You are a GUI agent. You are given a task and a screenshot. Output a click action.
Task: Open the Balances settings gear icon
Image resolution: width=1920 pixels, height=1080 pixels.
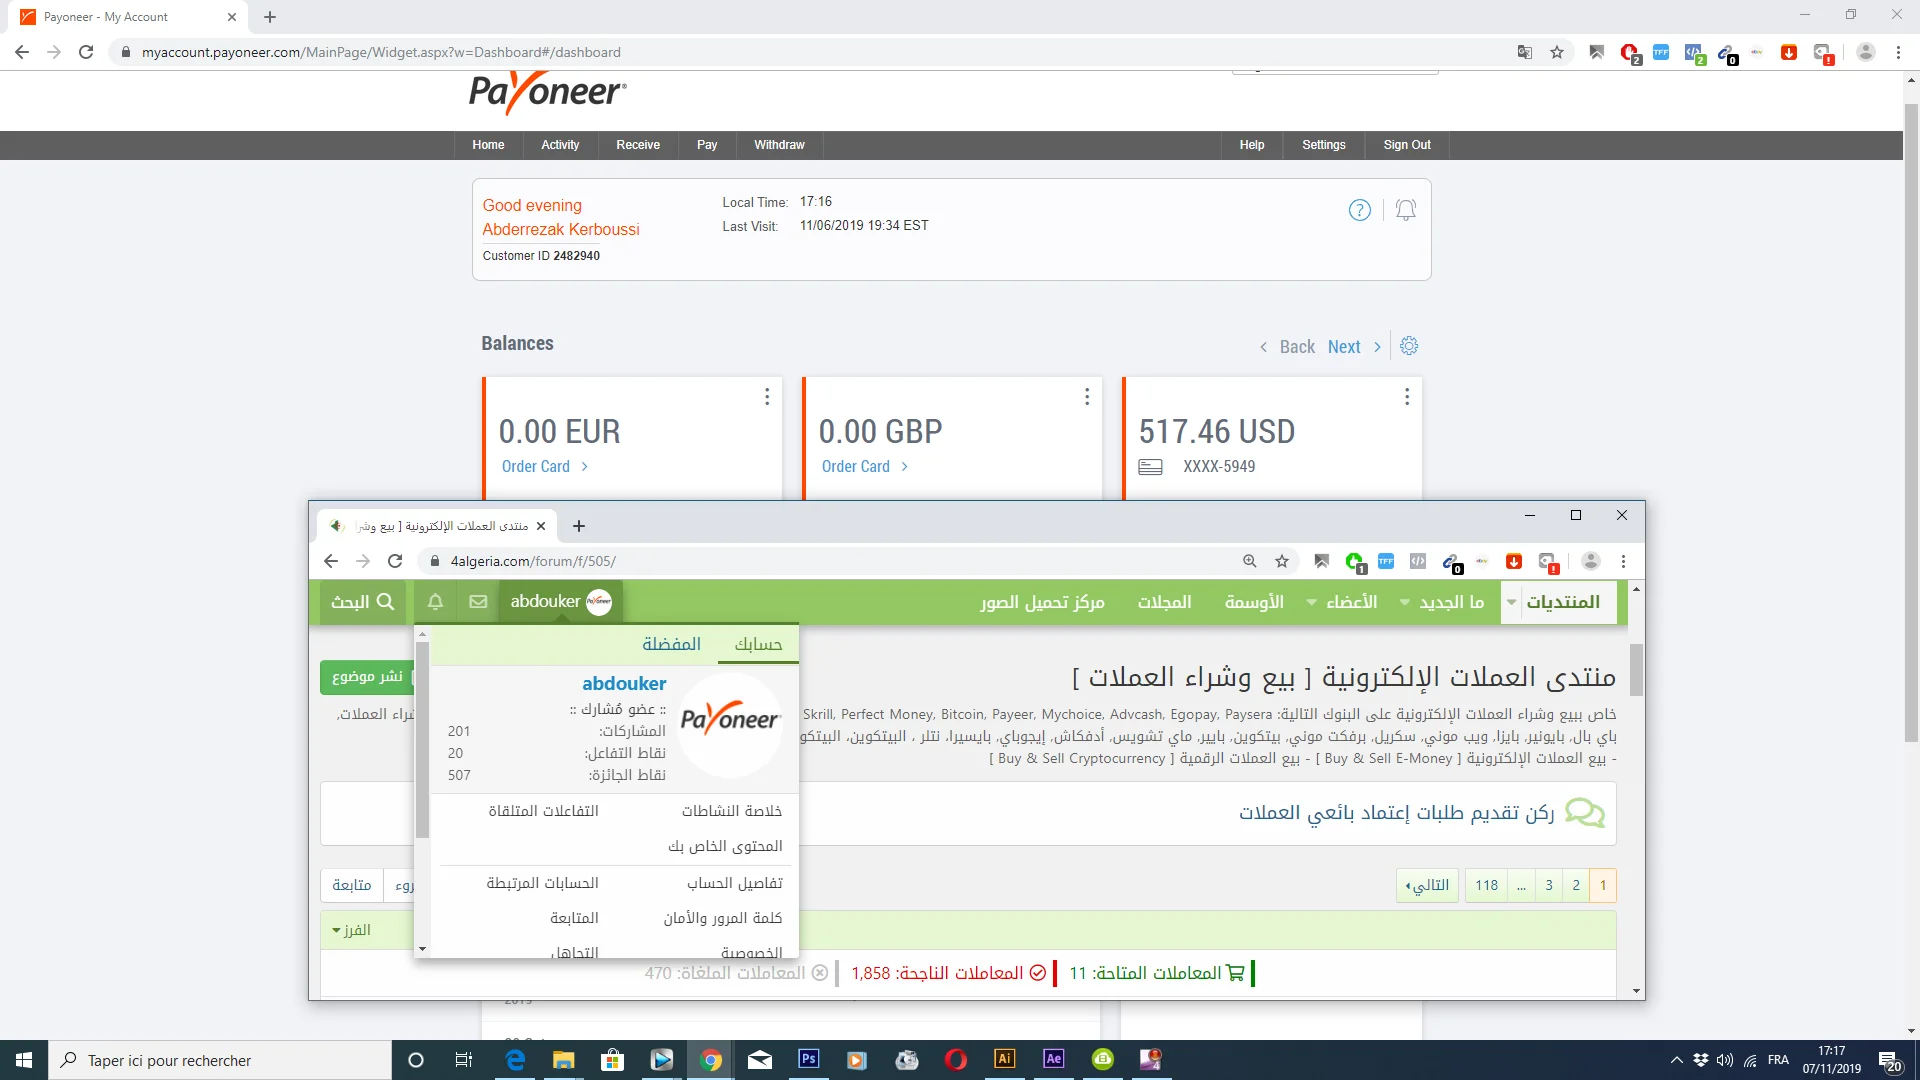pos(1409,346)
